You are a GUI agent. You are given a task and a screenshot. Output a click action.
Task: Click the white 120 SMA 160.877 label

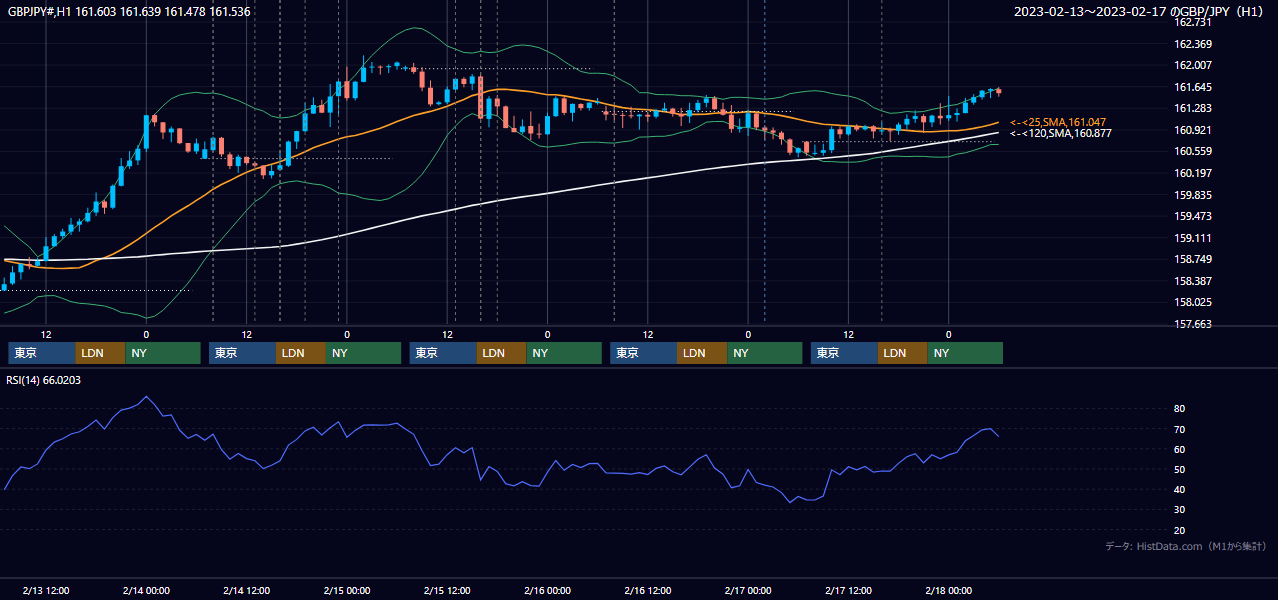(x=1060, y=133)
